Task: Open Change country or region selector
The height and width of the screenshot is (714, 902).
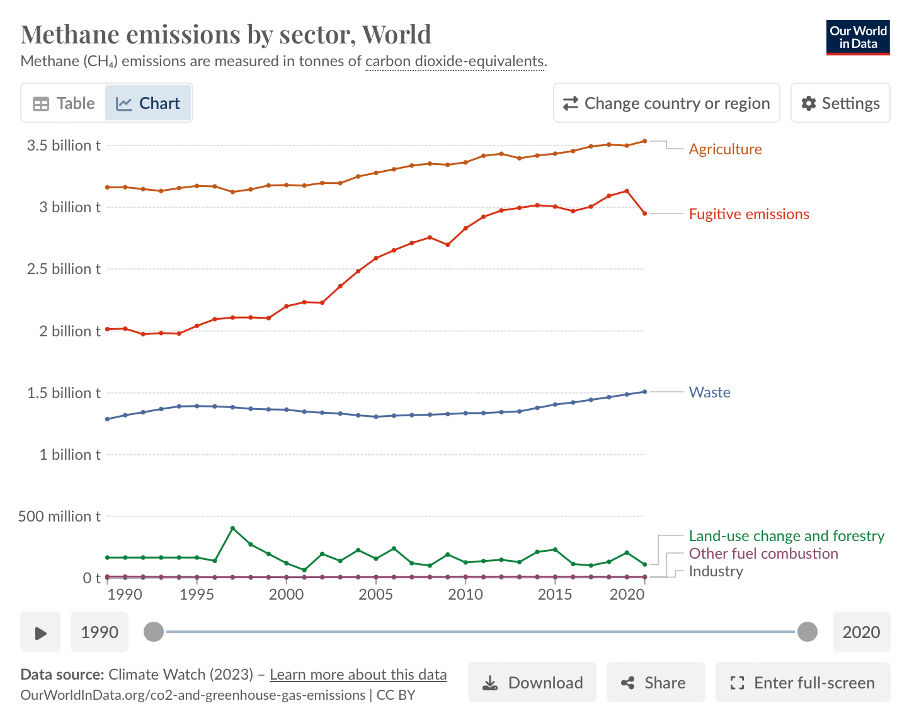Action: [667, 103]
